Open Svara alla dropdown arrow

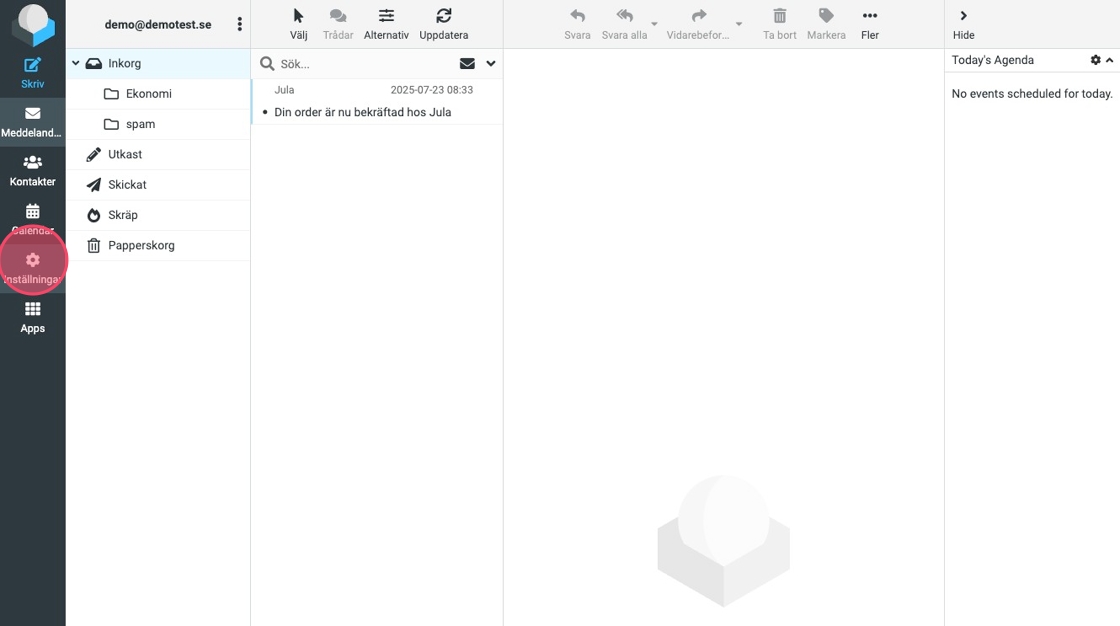click(x=654, y=24)
